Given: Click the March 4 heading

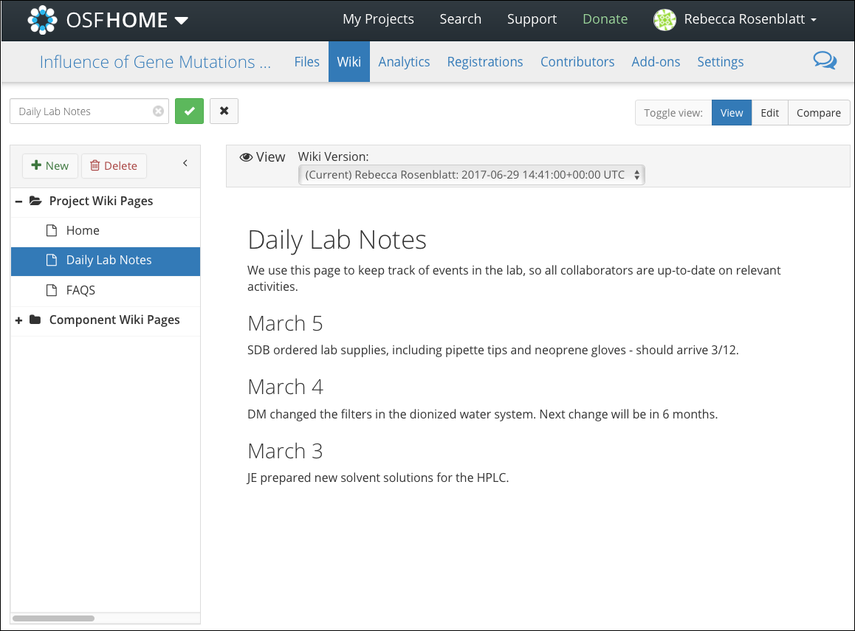Looking at the screenshot, I should [x=285, y=387].
